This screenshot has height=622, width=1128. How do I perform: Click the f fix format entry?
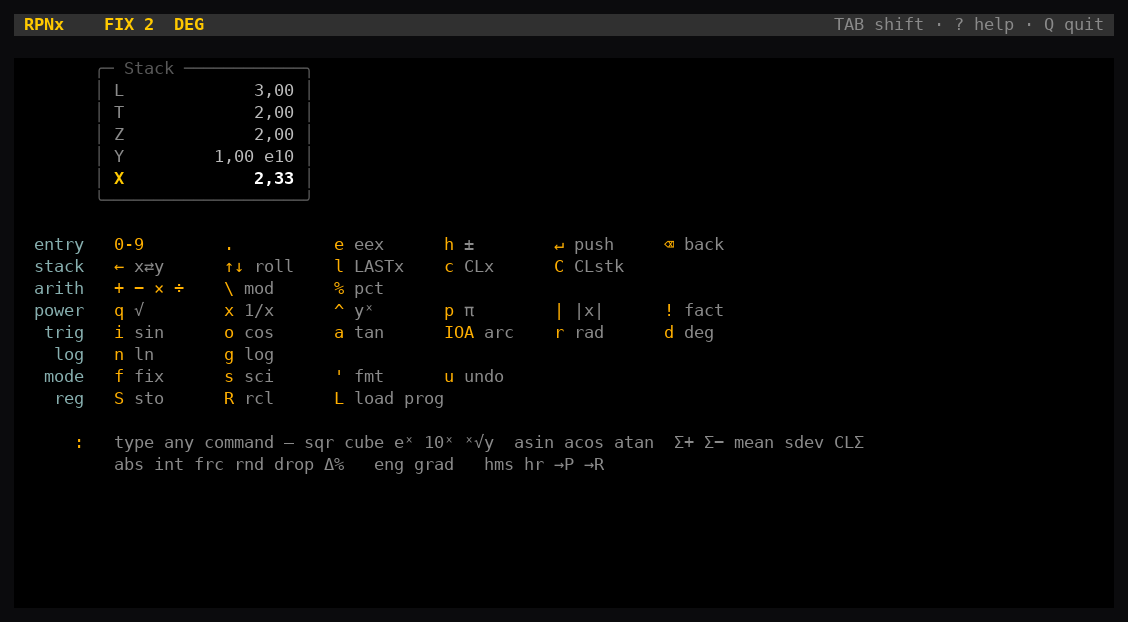[x=139, y=377]
